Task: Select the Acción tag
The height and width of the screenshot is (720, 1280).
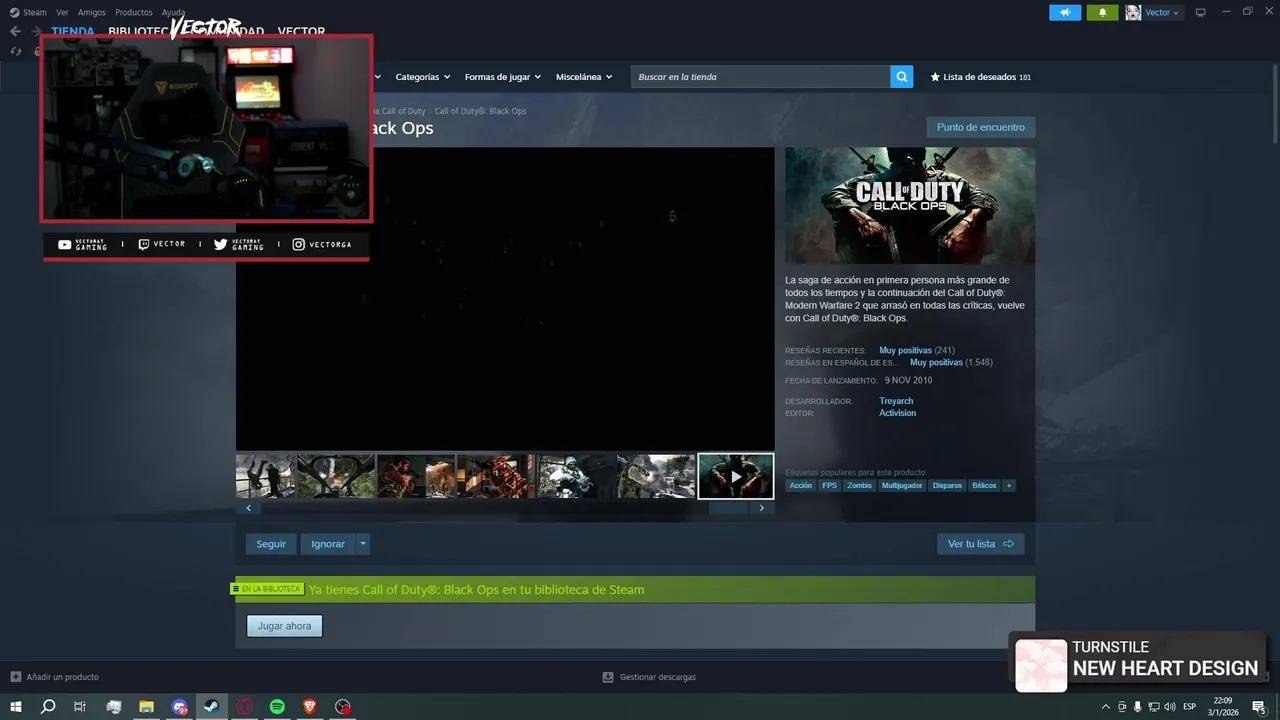Action: point(801,485)
